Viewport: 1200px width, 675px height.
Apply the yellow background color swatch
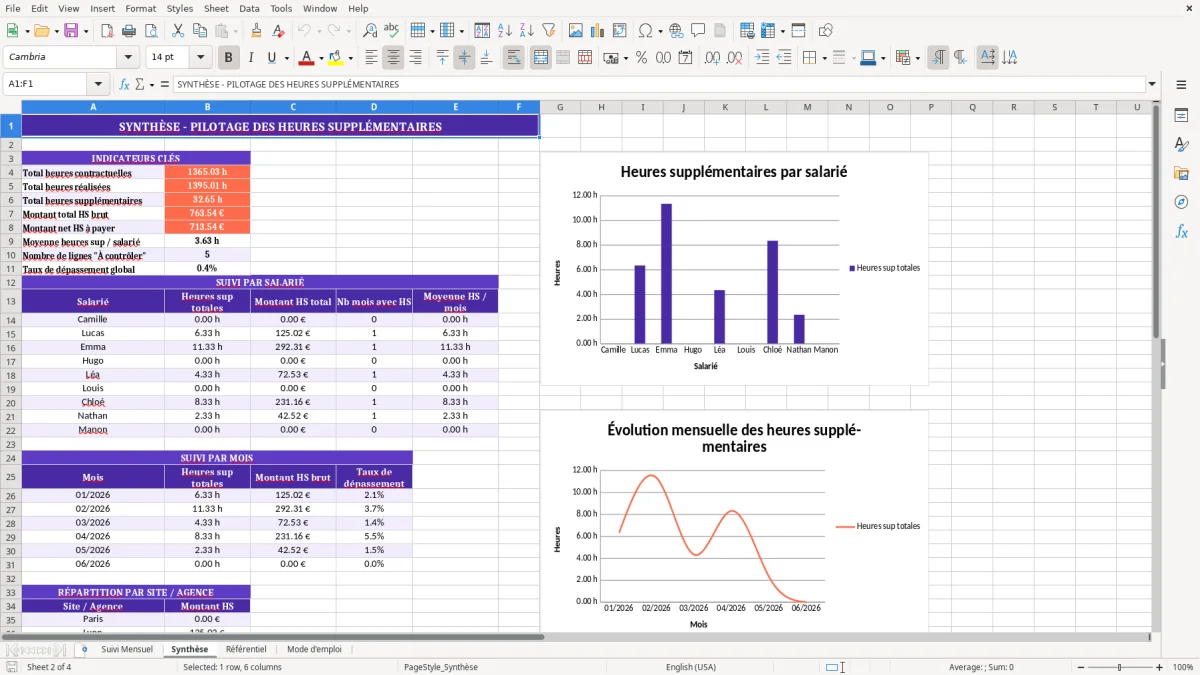pyautogui.click(x=335, y=58)
